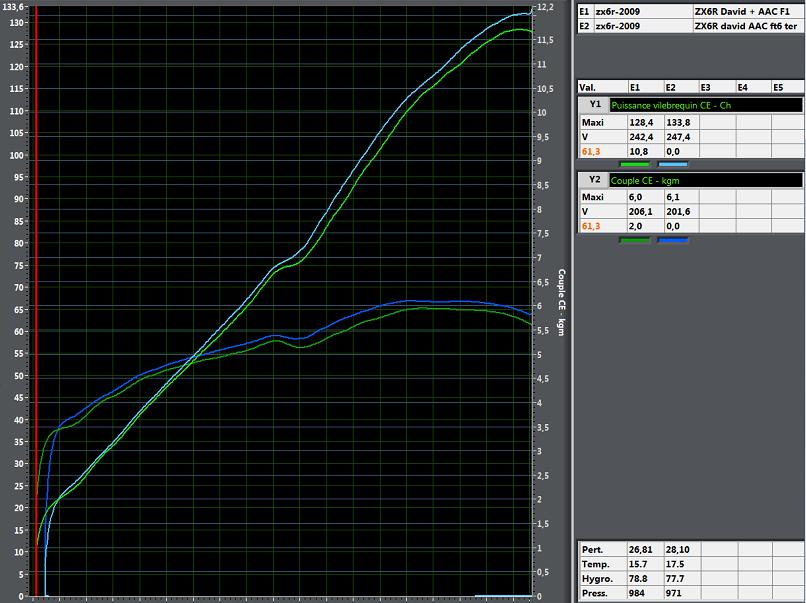
Task: Click the E4 column header
Action: pyautogui.click(x=741, y=87)
